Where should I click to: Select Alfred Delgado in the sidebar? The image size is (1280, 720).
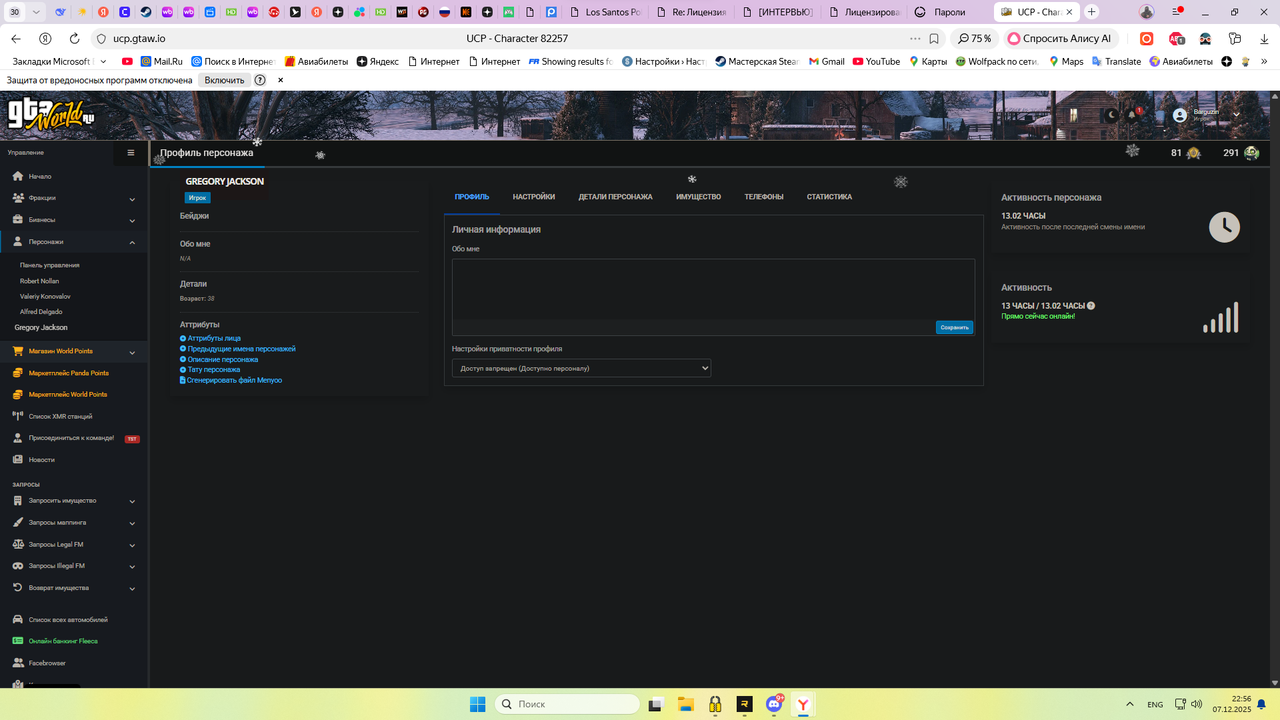tap(41, 312)
